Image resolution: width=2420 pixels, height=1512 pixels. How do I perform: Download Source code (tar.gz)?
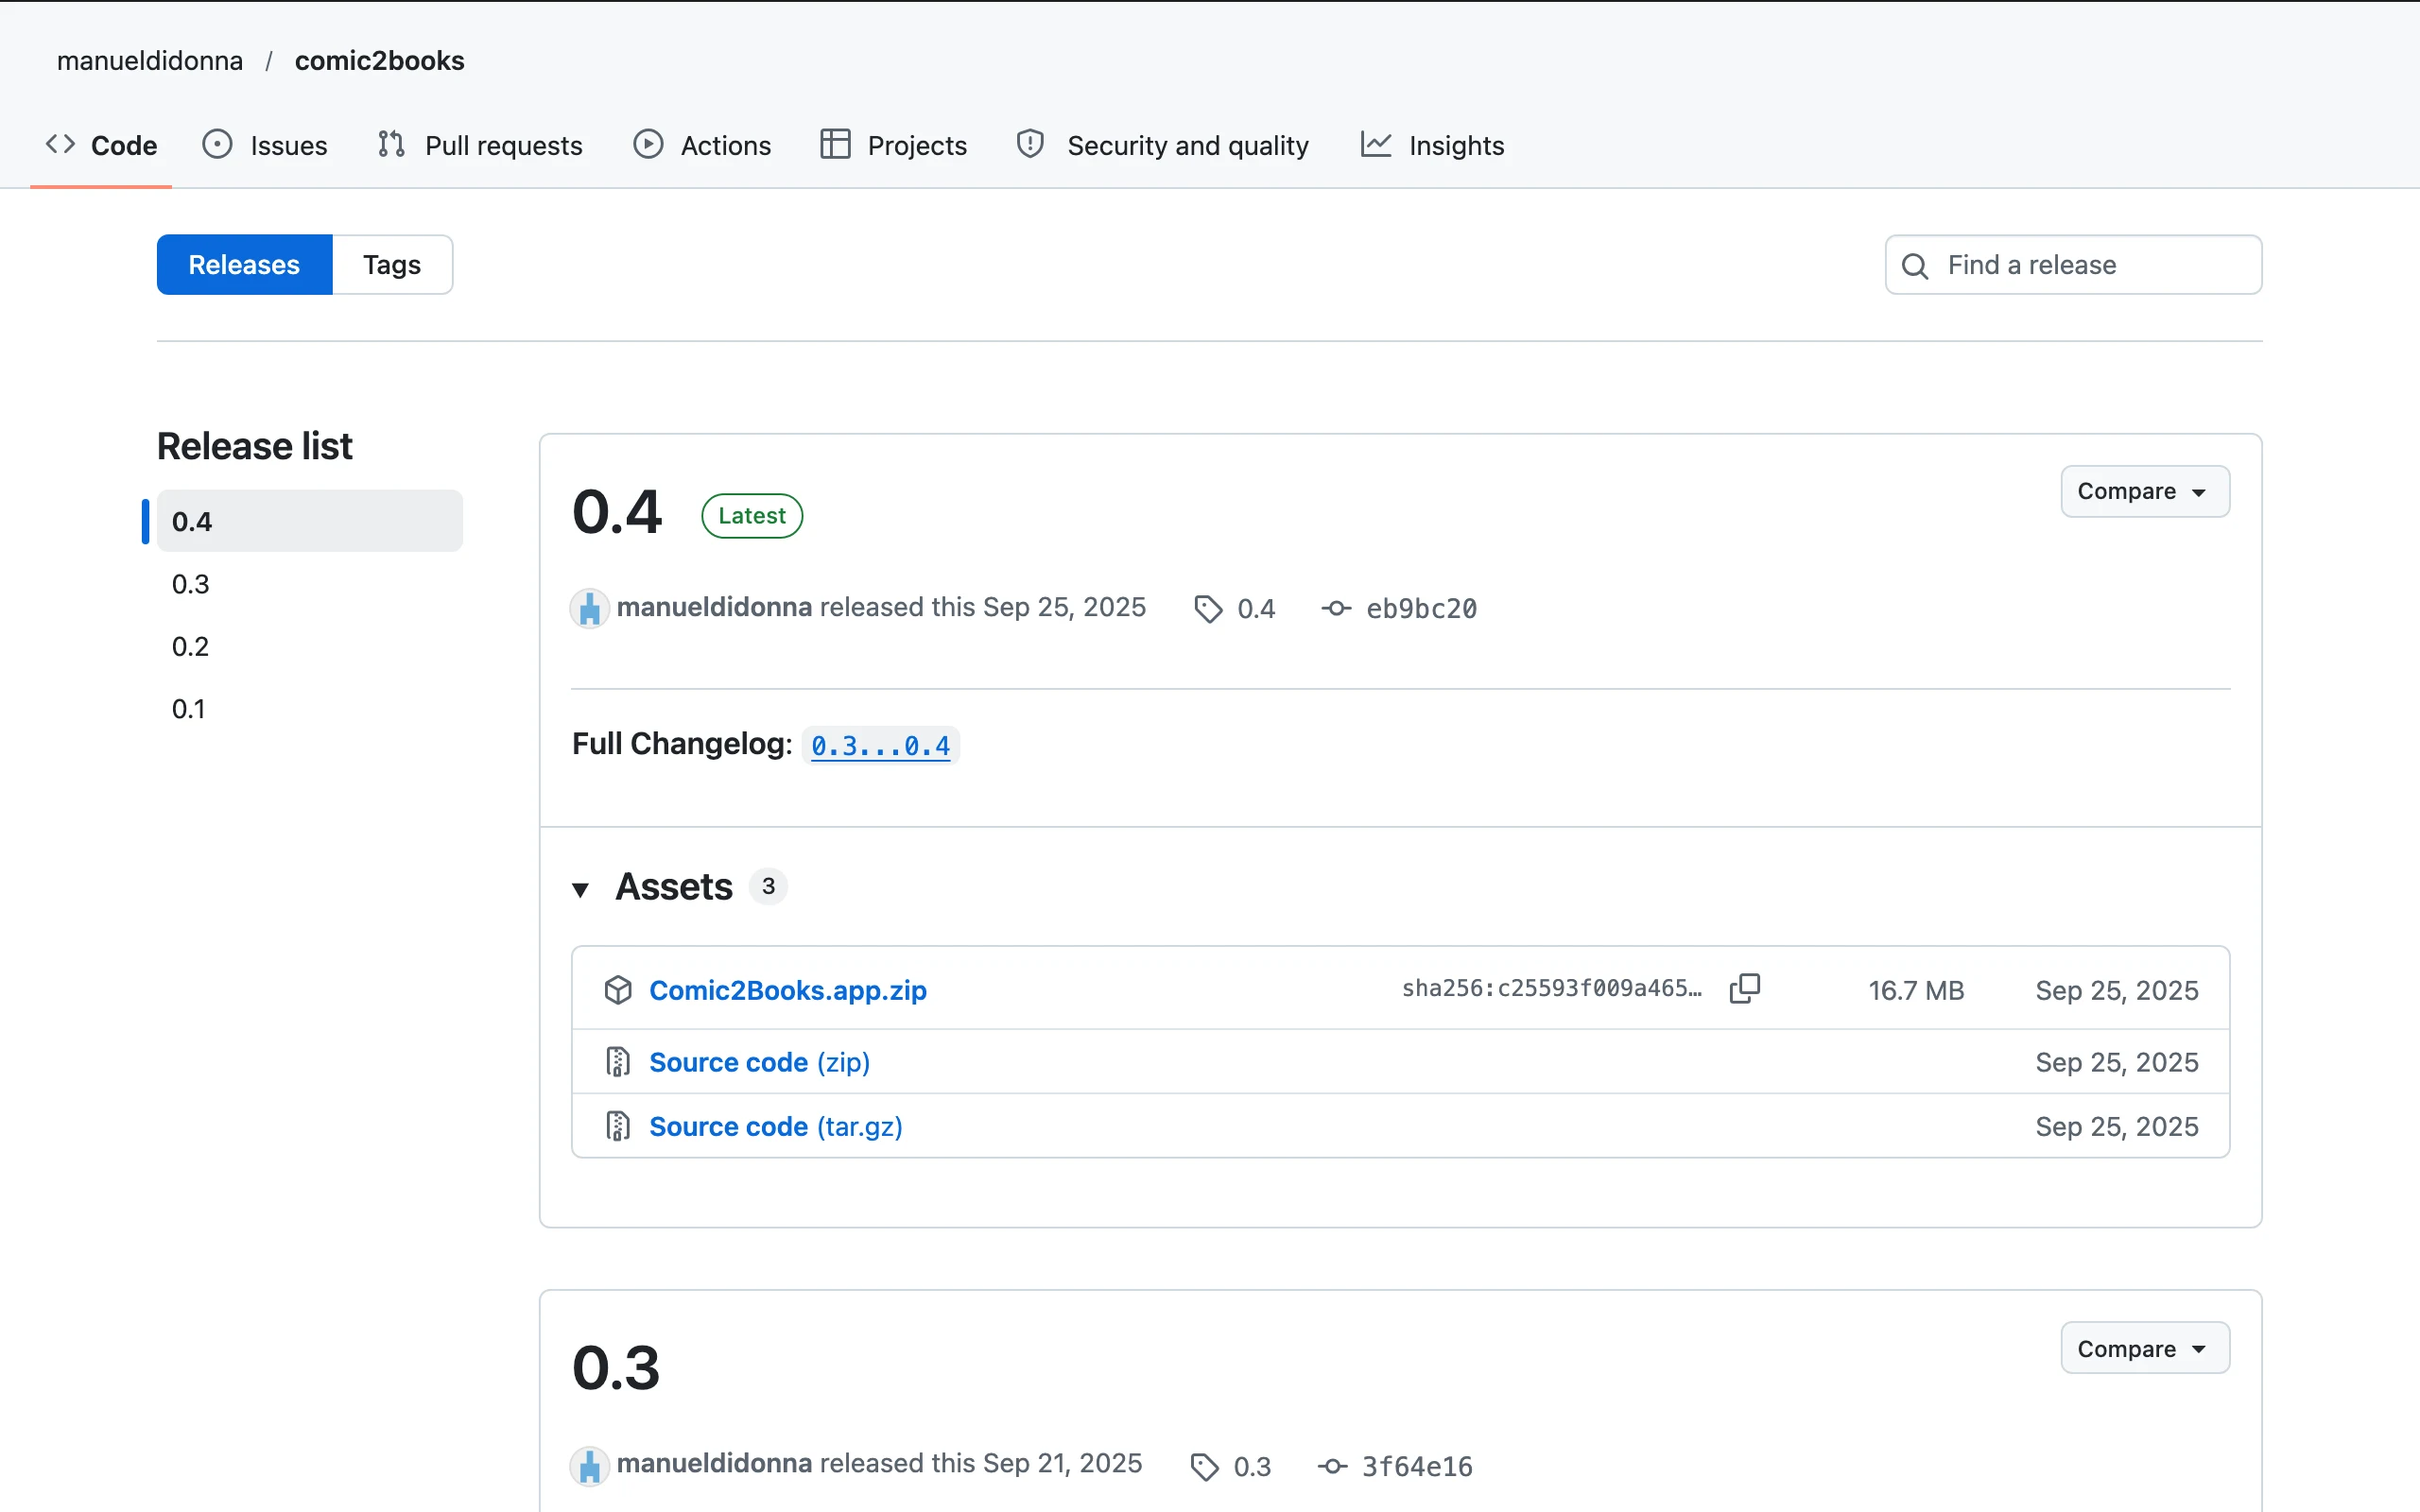pyautogui.click(x=776, y=1126)
